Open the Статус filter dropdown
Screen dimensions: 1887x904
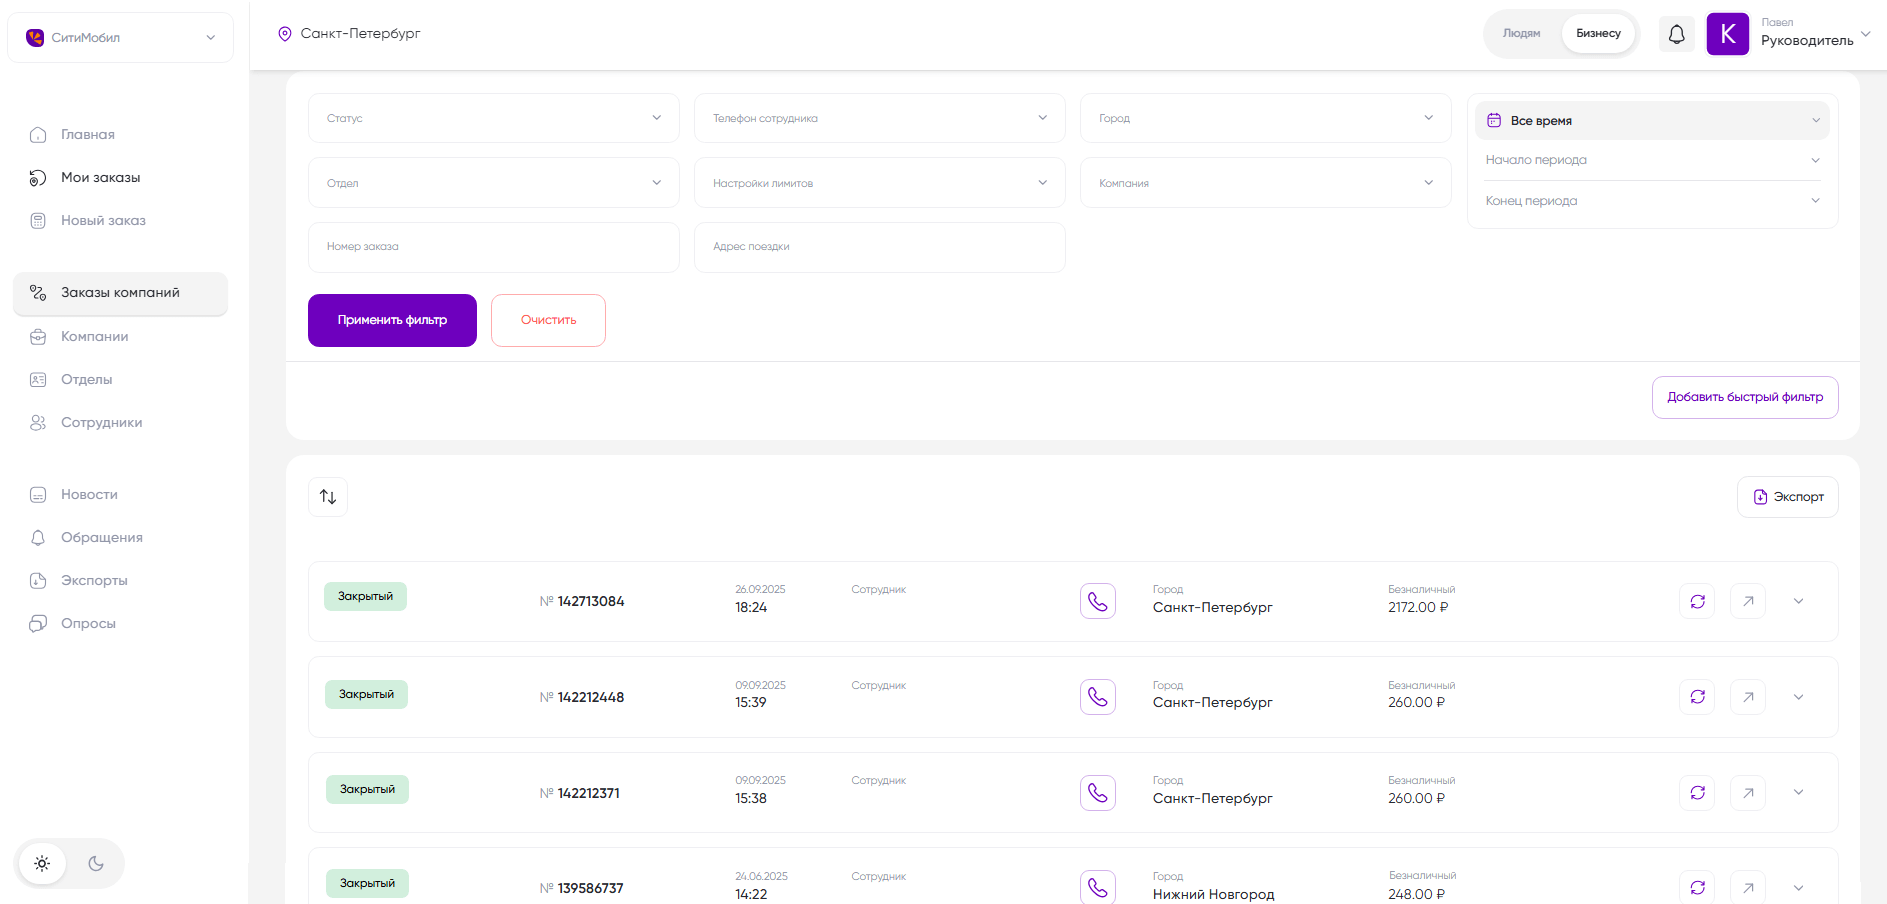click(x=493, y=118)
